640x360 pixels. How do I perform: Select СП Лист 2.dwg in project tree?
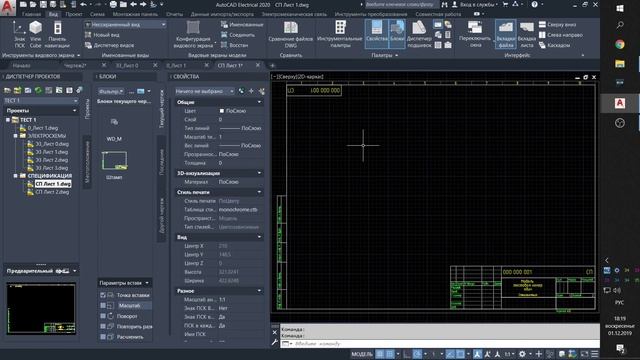(x=52, y=192)
